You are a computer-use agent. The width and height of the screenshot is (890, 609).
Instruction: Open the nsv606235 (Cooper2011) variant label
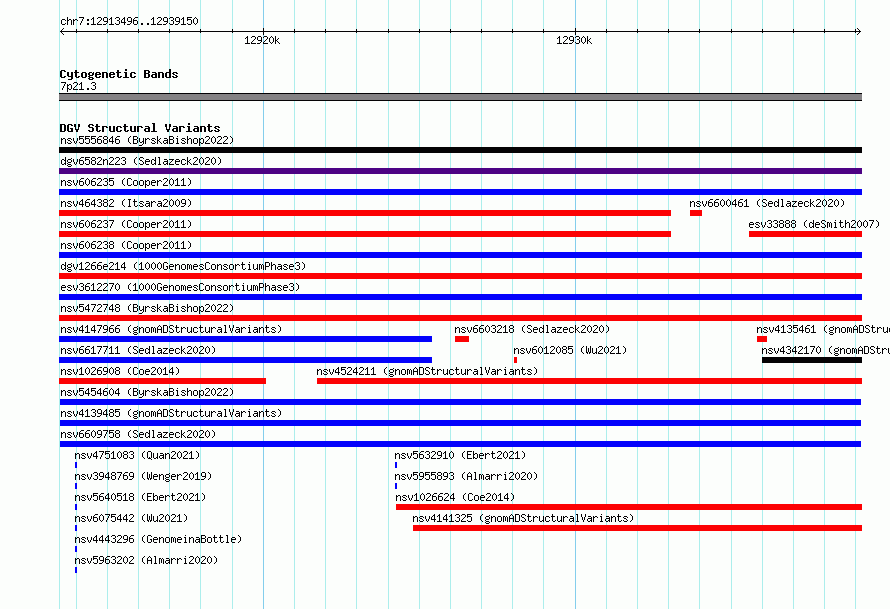click(x=126, y=182)
